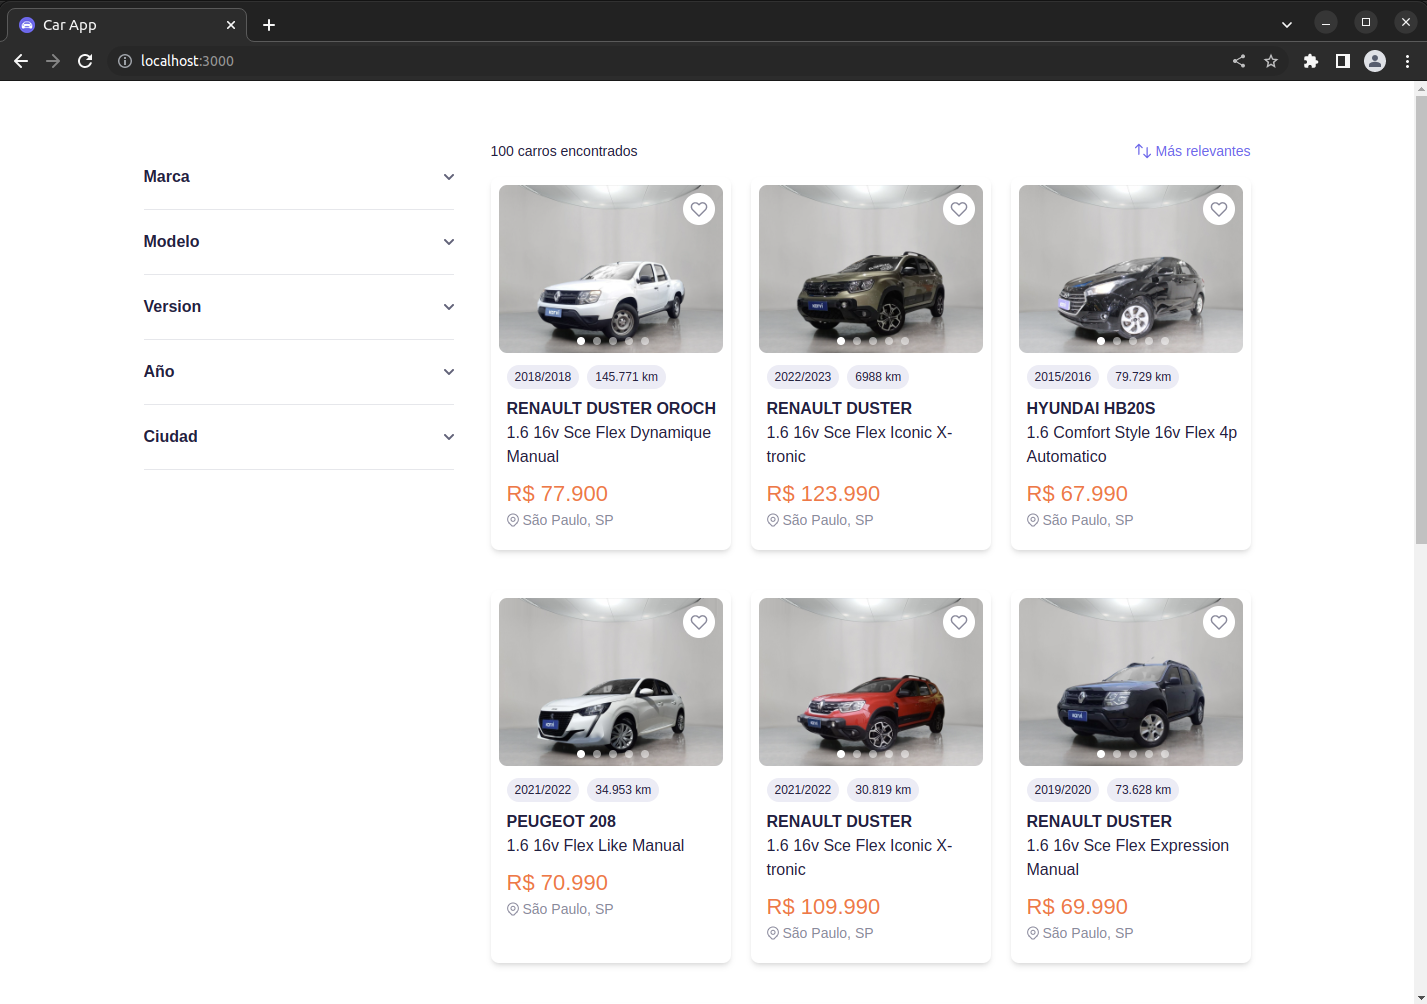Screen dimensions: 1427x1004
Task: Click the HYUNDAI HB20S title
Action: pyautogui.click(x=1091, y=408)
